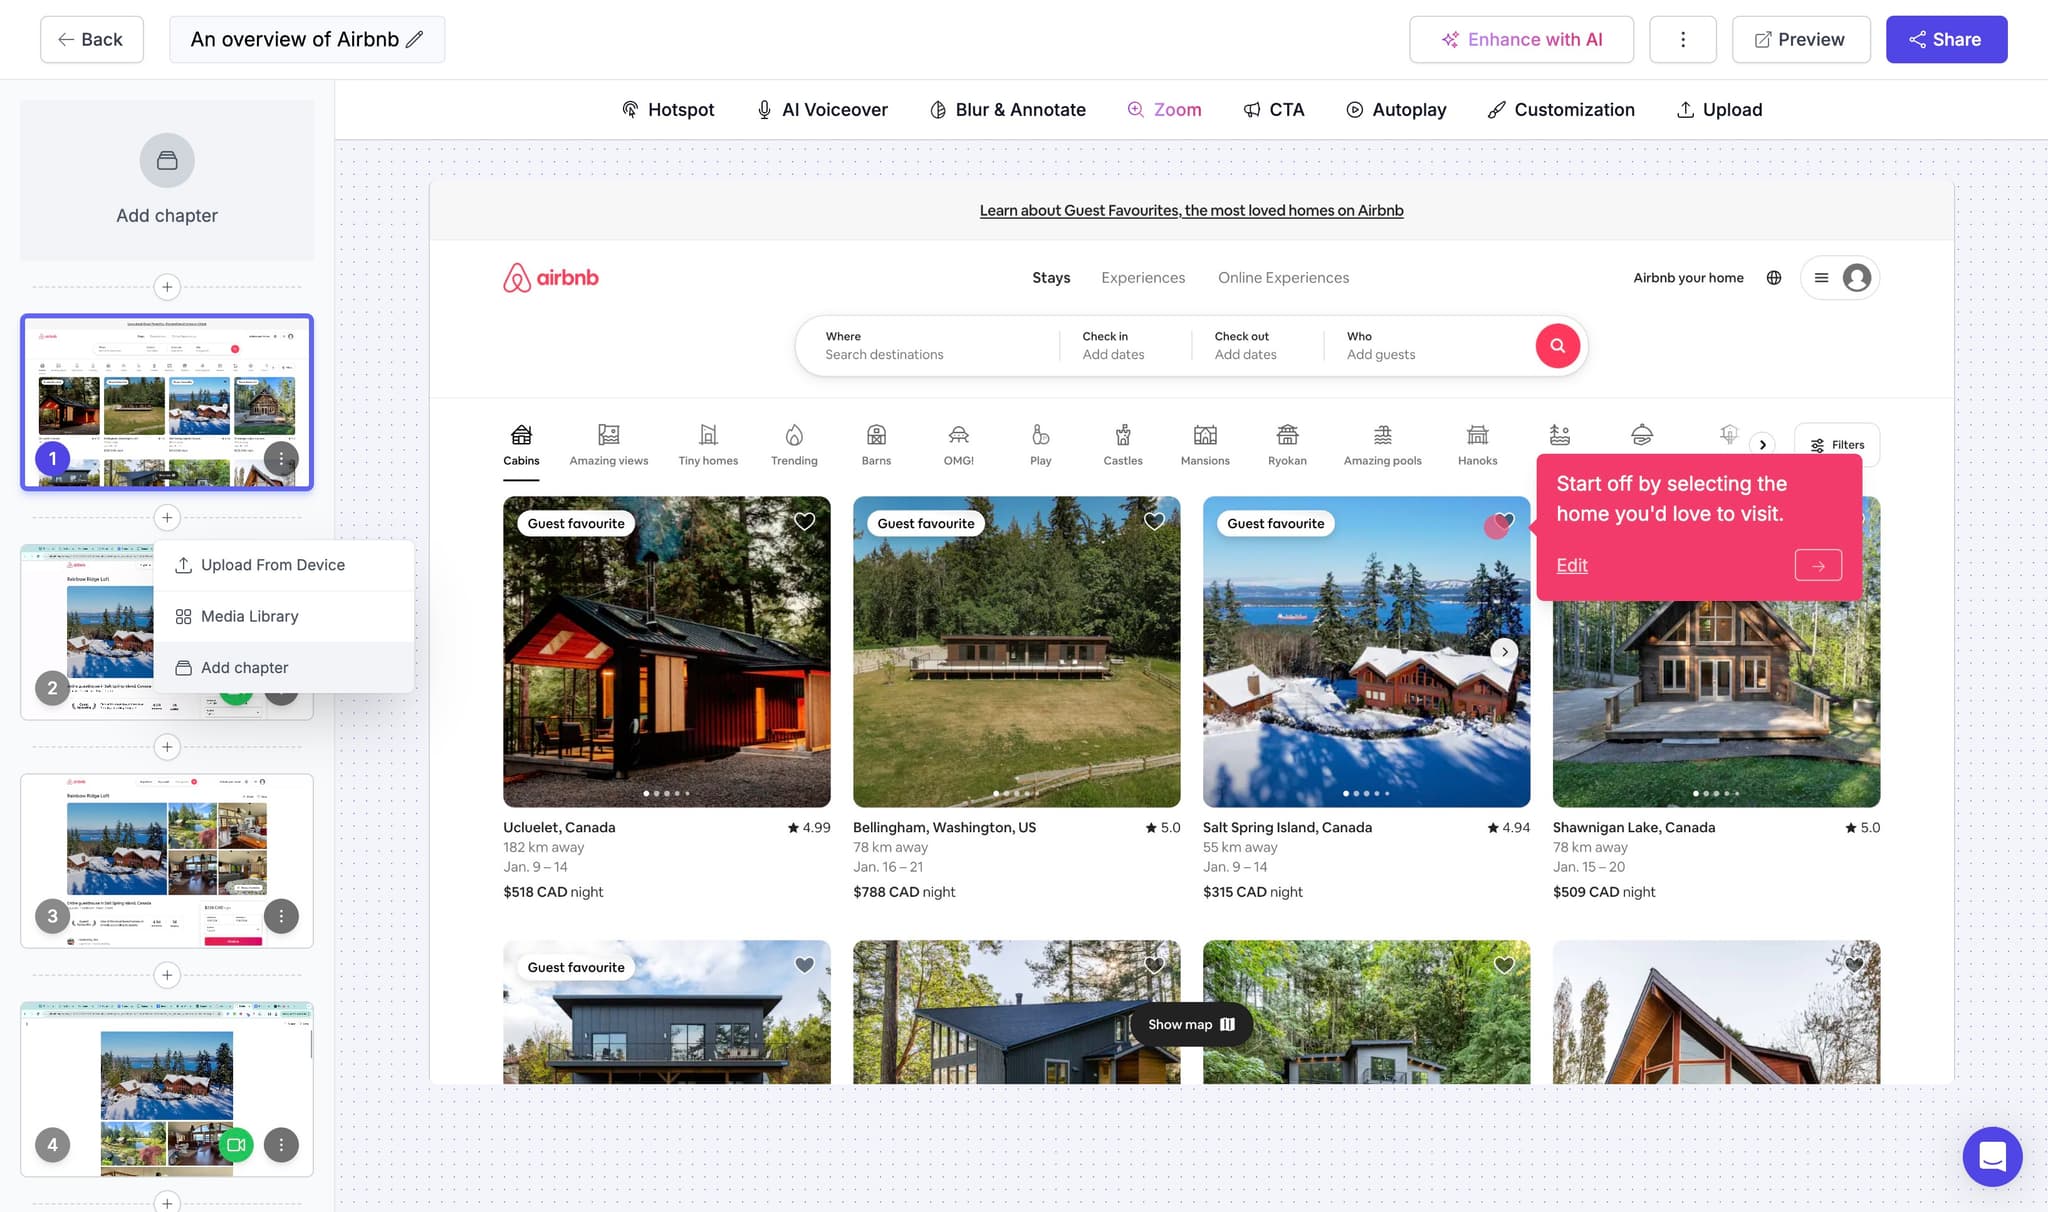Viewport: 2048px width, 1212px height.
Task: Open the Filters button
Action: [1837, 445]
